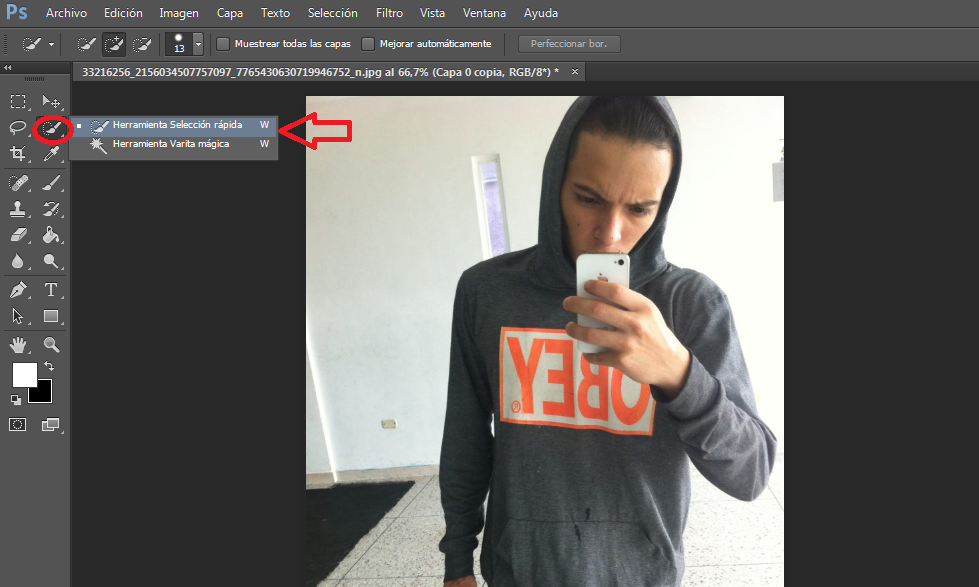This screenshot has width=979, height=587.
Task: Open the Archivo menu
Action: pos(66,13)
